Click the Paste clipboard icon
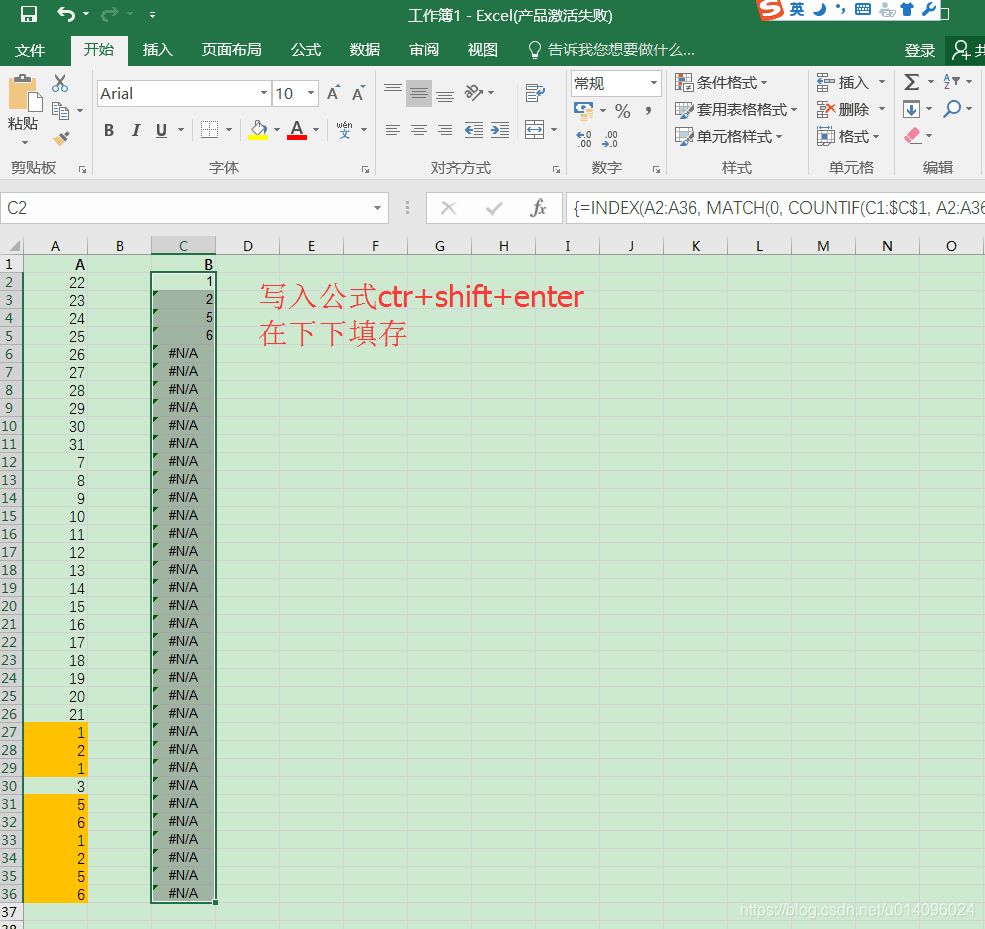The width and height of the screenshot is (985, 929). coord(25,94)
